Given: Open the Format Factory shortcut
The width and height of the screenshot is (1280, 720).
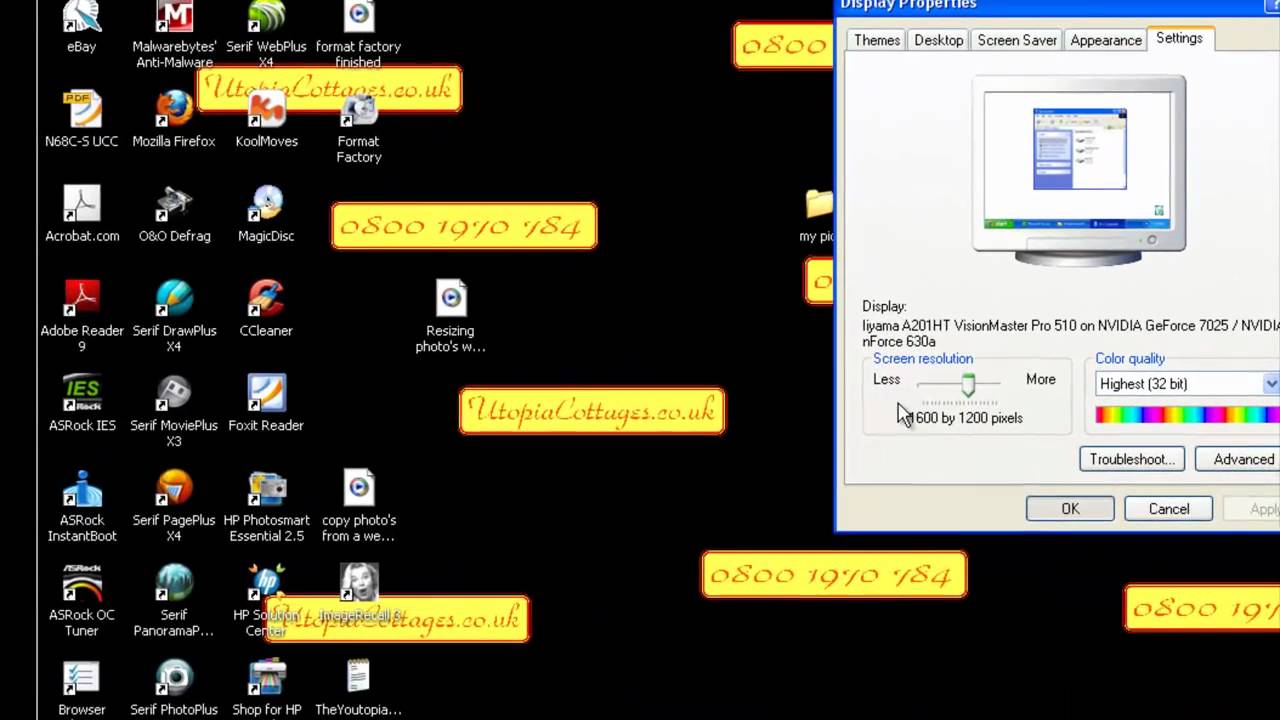Looking at the screenshot, I should (x=358, y=127).
